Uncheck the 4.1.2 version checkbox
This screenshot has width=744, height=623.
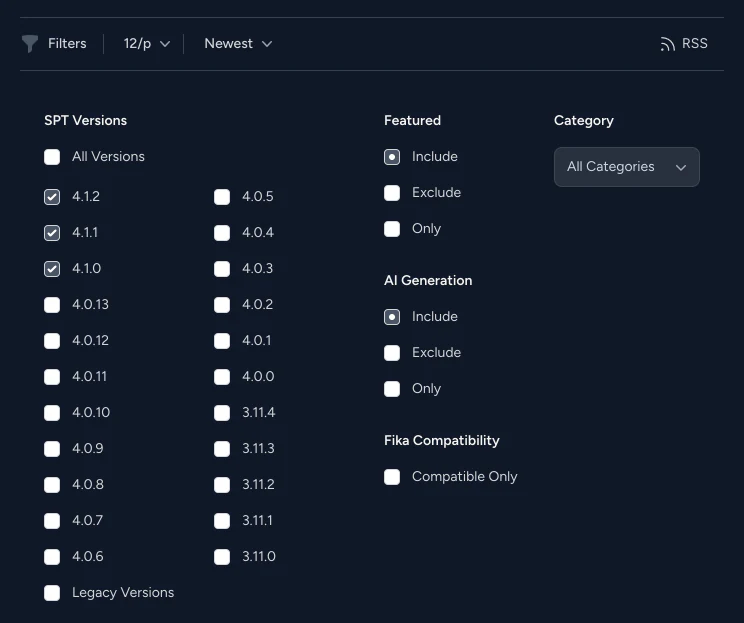(52, 197)
